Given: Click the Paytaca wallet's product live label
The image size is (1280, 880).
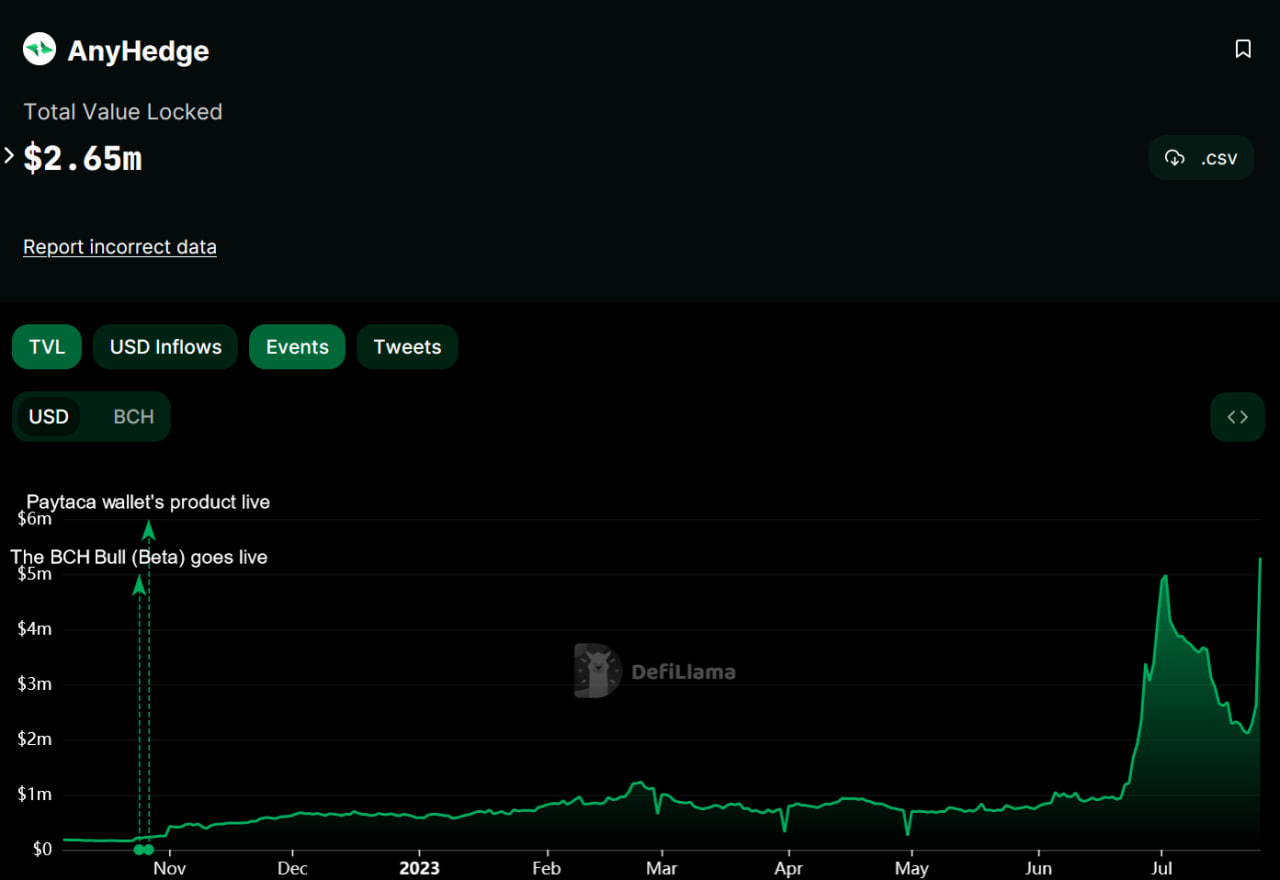Looking at the screenshot, I should pos(148,502).
